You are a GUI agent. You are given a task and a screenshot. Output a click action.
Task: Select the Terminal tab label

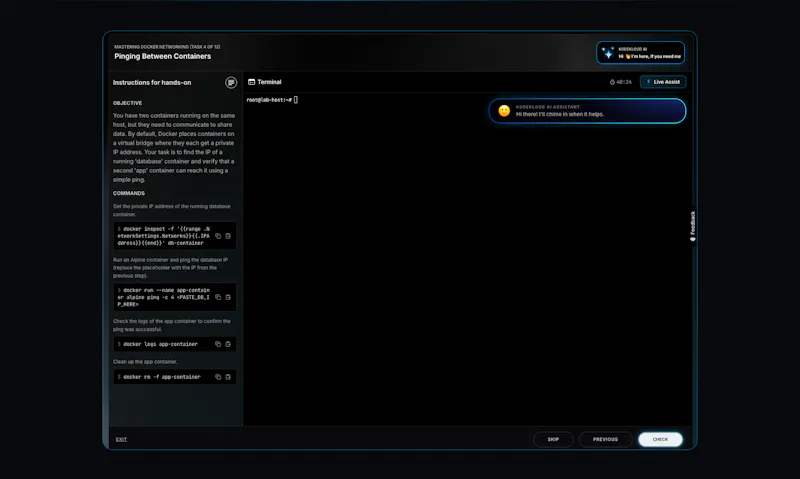point(269,82)
